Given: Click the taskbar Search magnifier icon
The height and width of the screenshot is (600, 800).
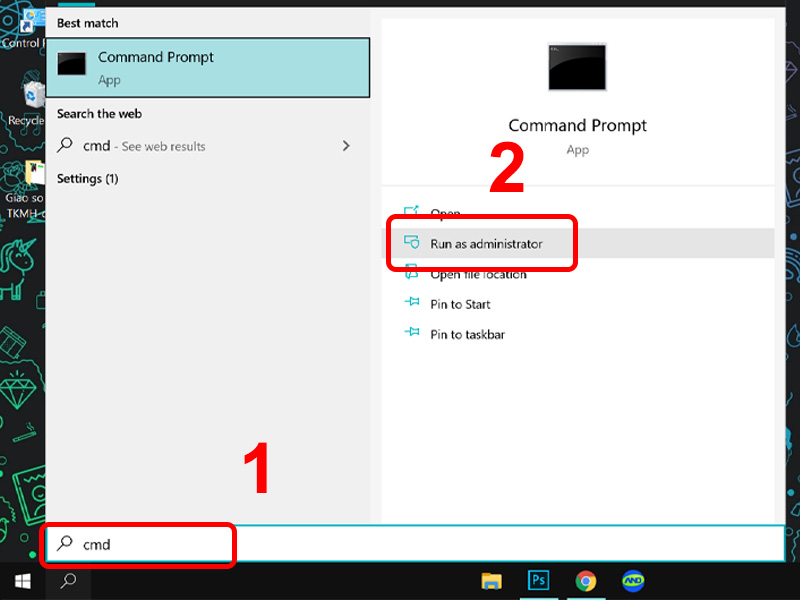Looking at the screenshot, I should pos(66,581).
